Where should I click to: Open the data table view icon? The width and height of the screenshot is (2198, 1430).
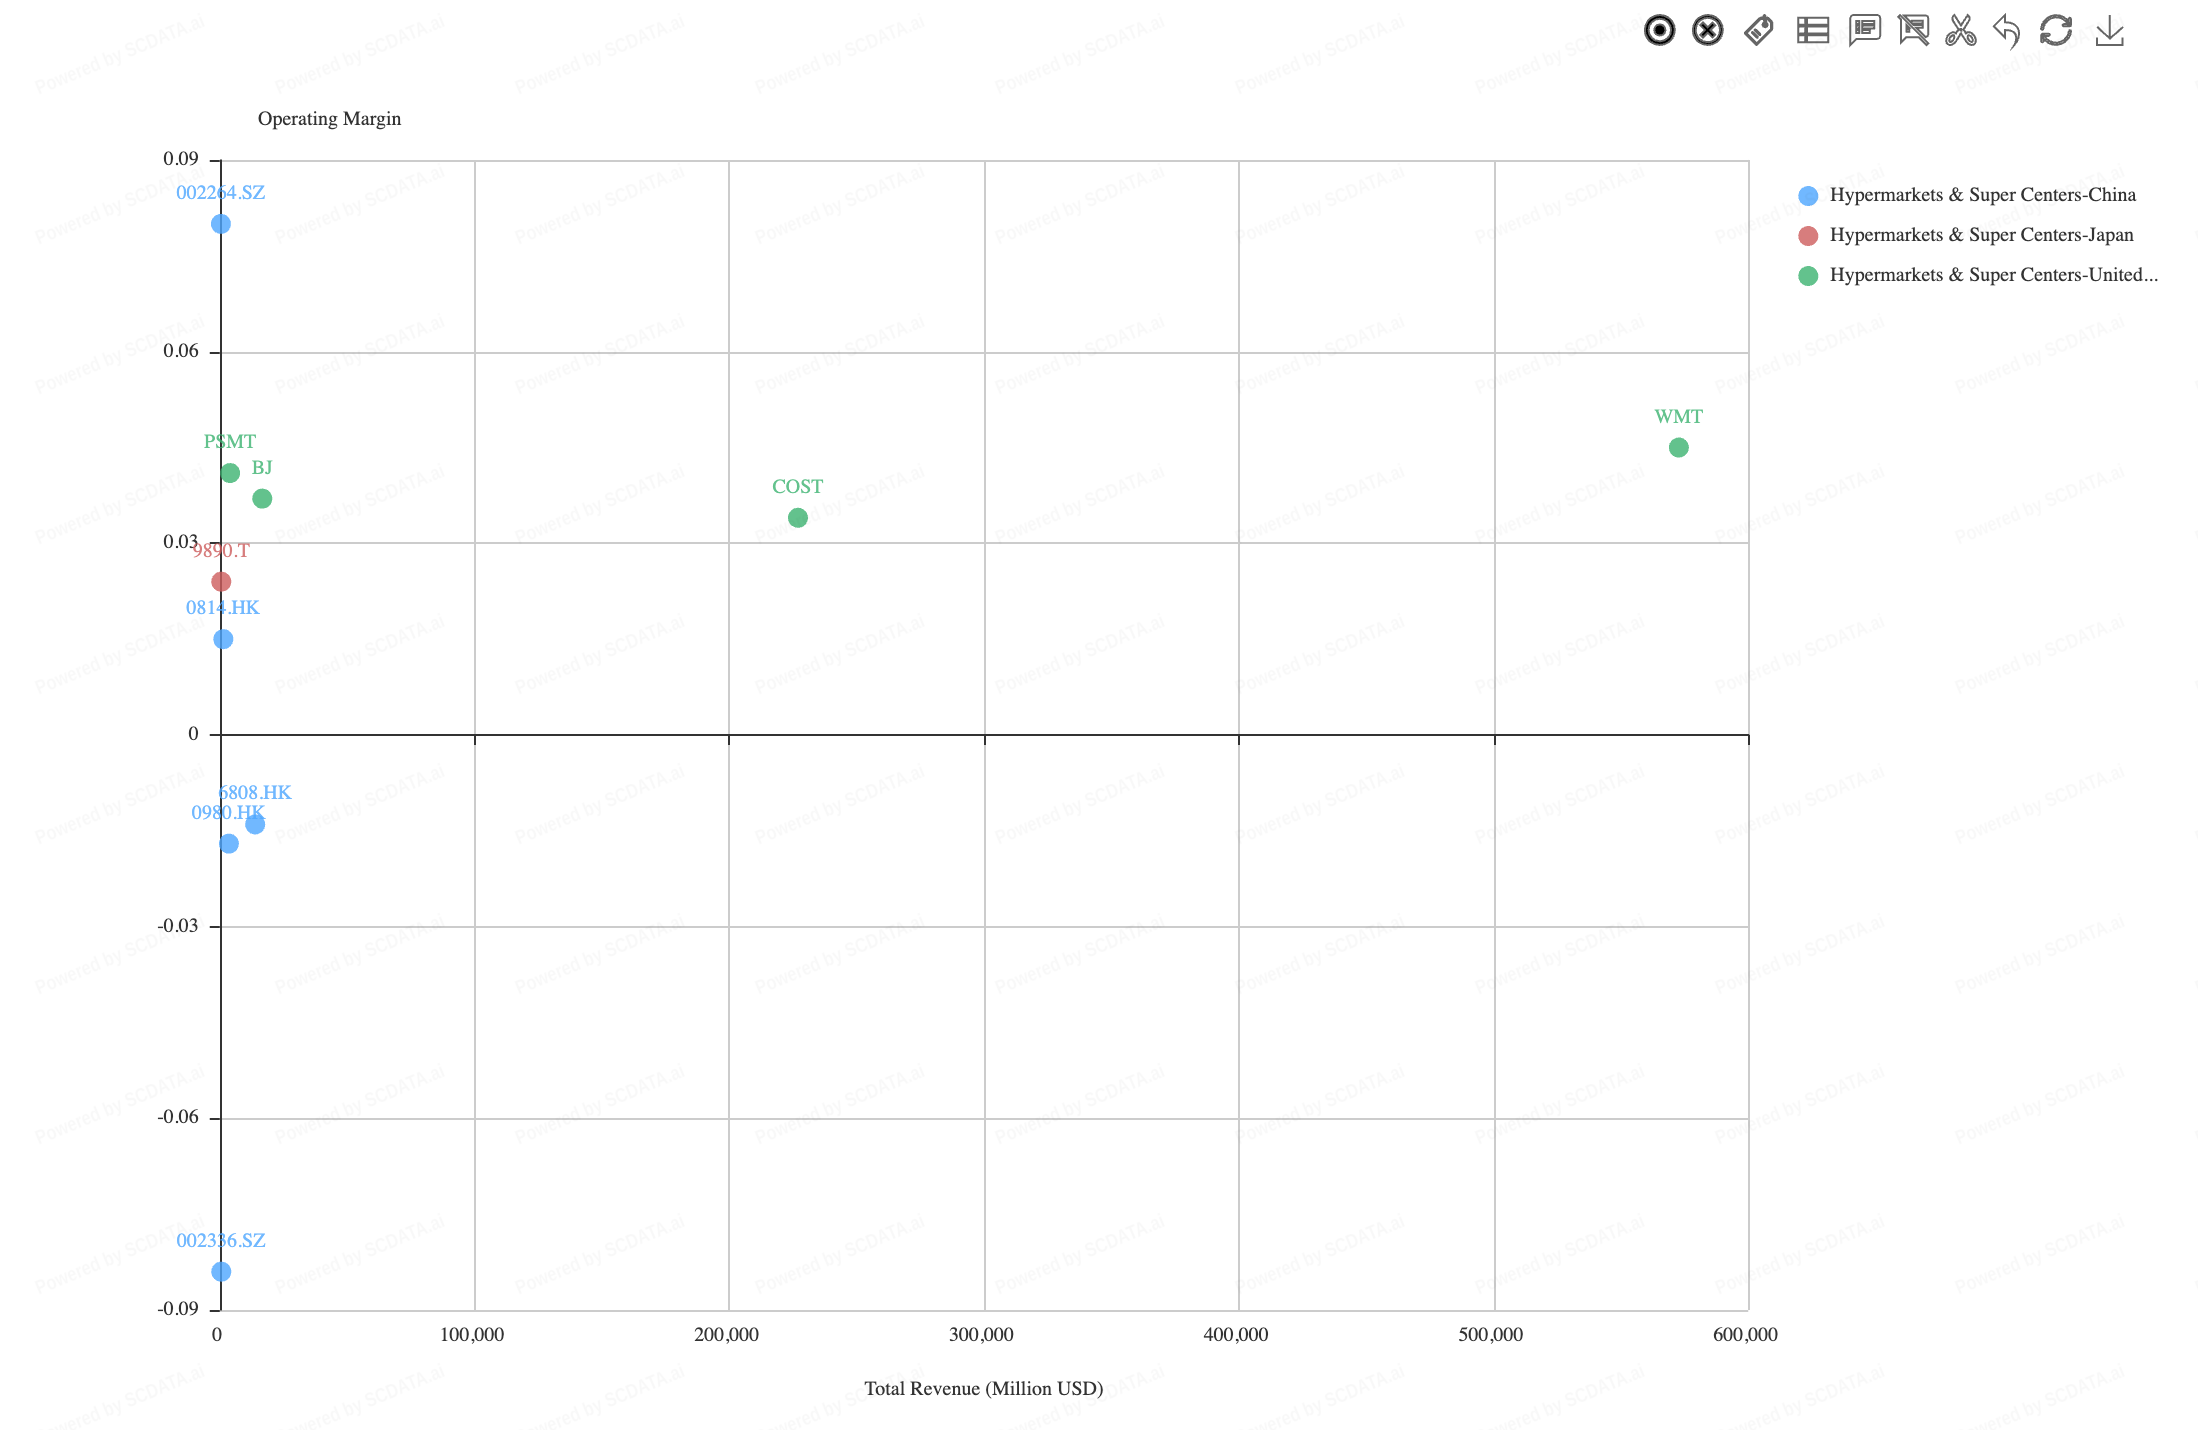[1812, 31]
